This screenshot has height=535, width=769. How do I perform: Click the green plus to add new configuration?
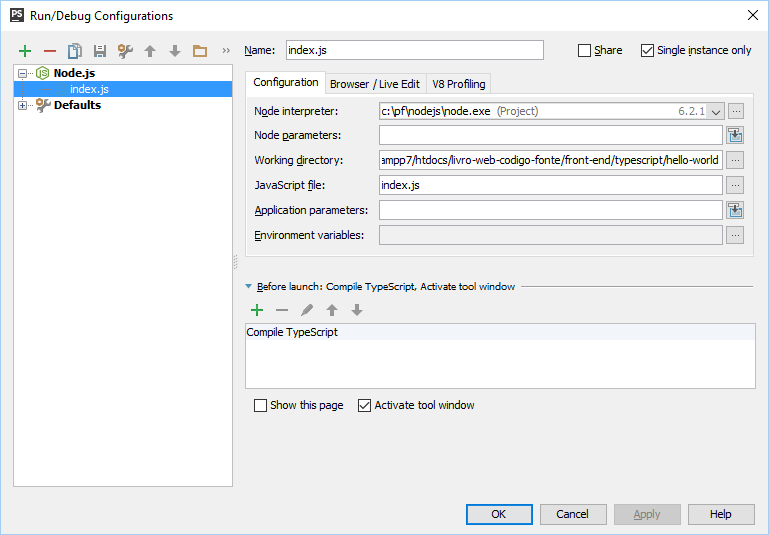tap(25, 51)
